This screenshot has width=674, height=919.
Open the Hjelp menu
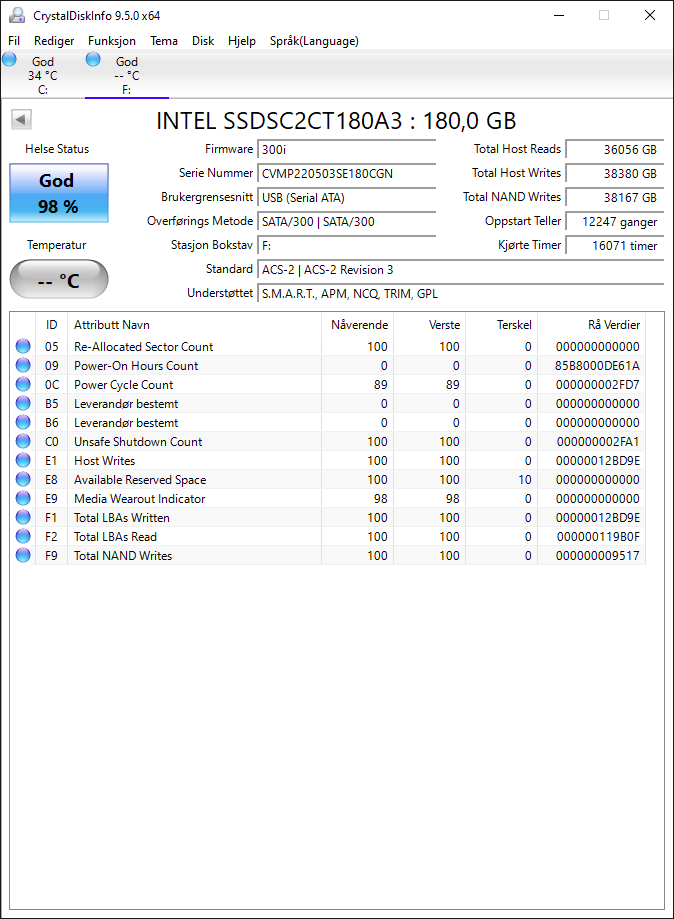click(242, 41)
